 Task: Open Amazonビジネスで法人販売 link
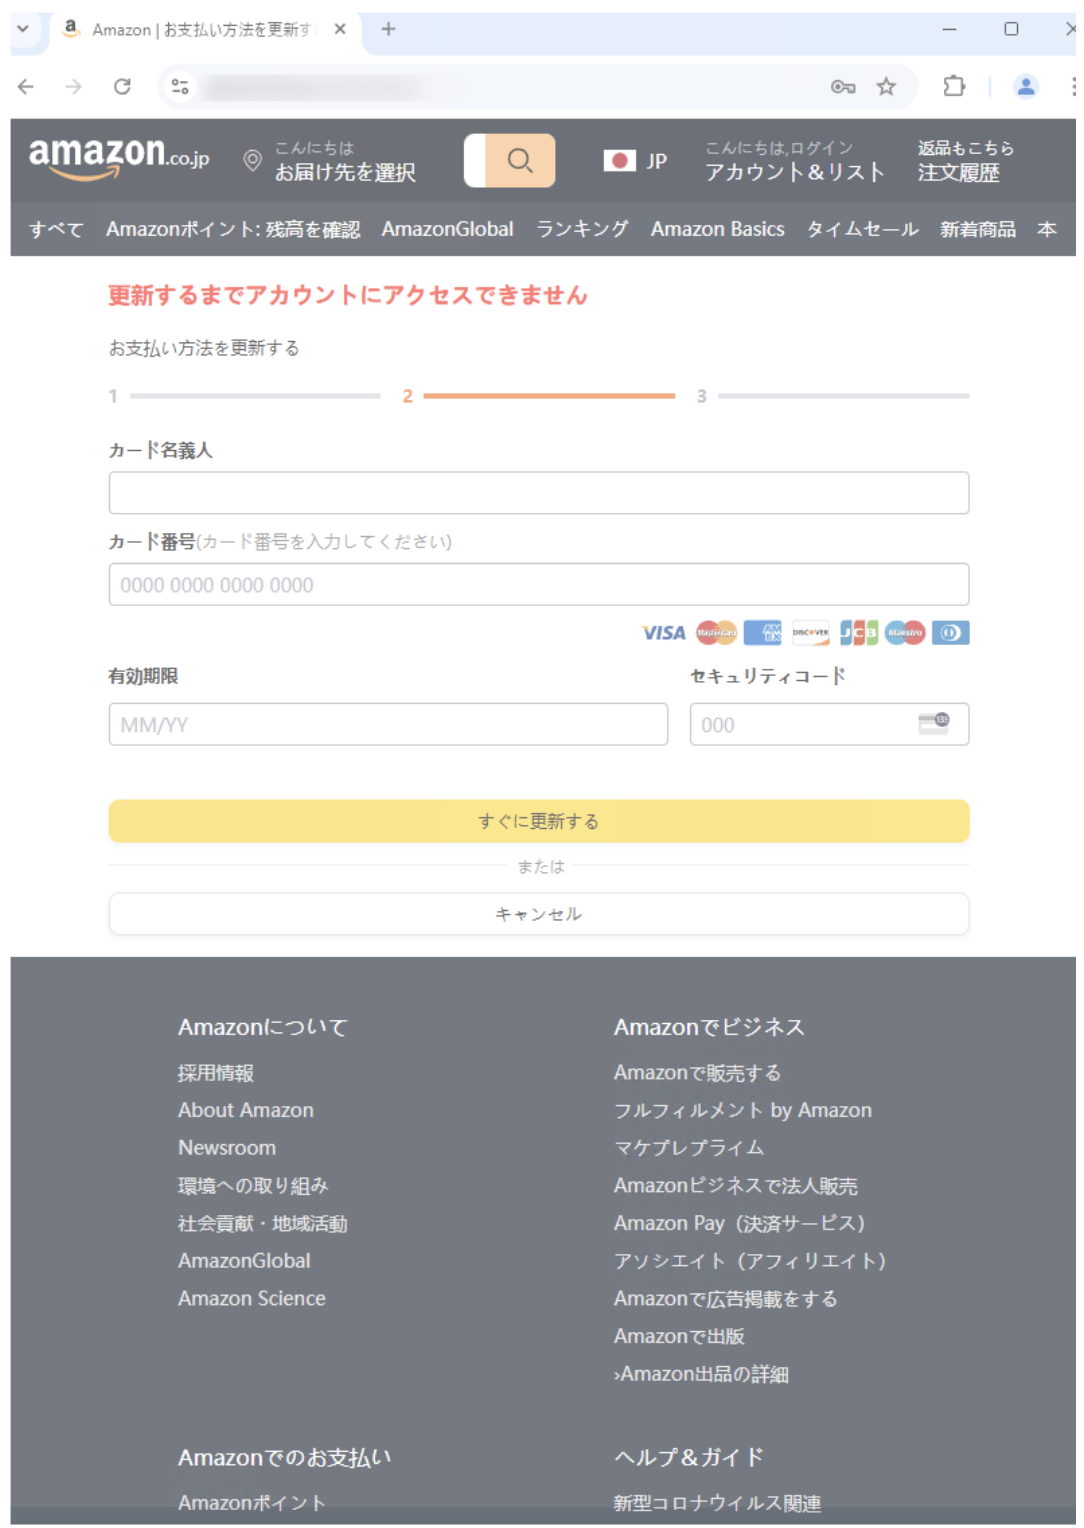tap(736, 1186)
